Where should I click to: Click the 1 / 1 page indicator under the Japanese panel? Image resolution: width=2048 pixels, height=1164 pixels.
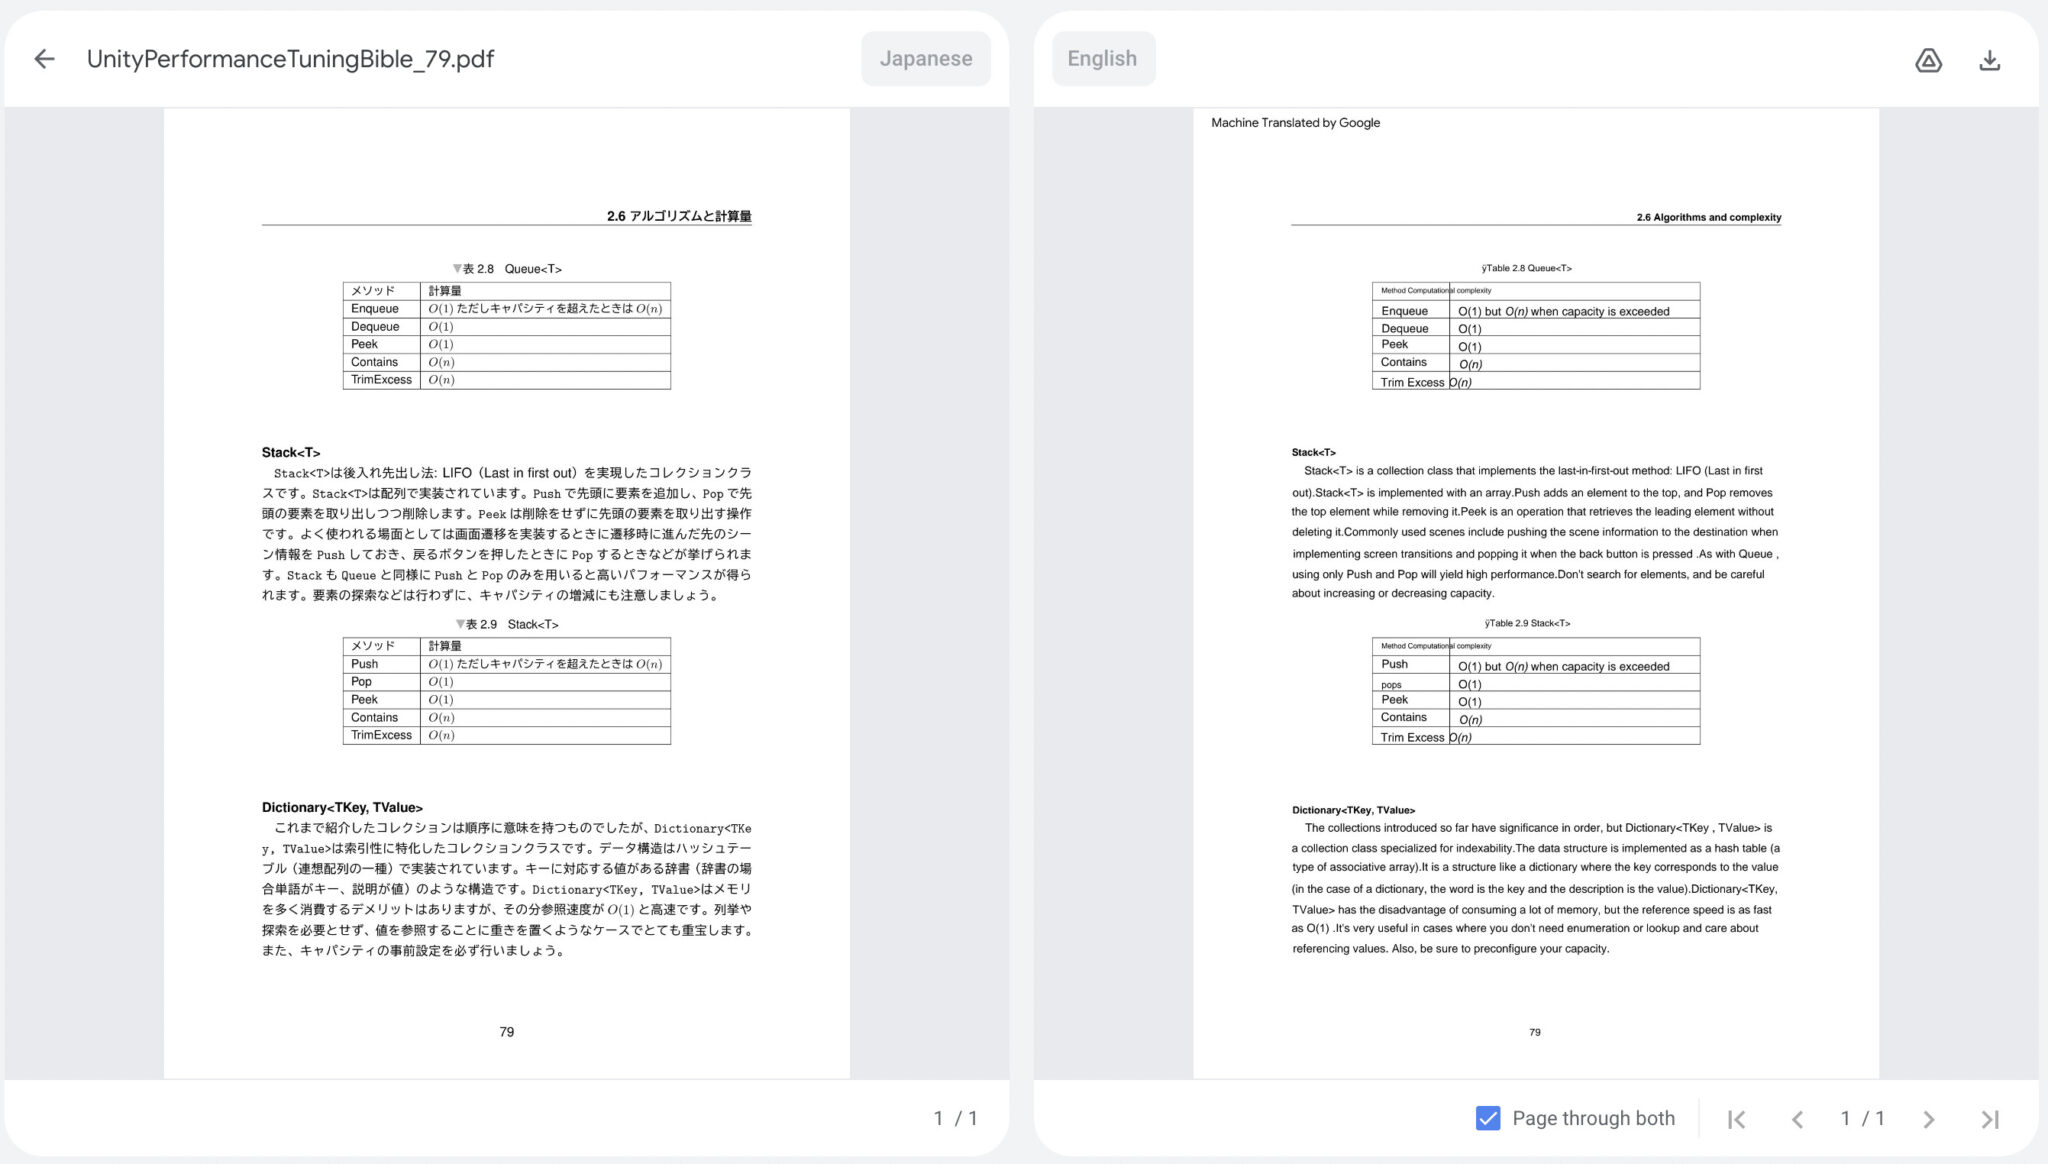click(954, 1118)
